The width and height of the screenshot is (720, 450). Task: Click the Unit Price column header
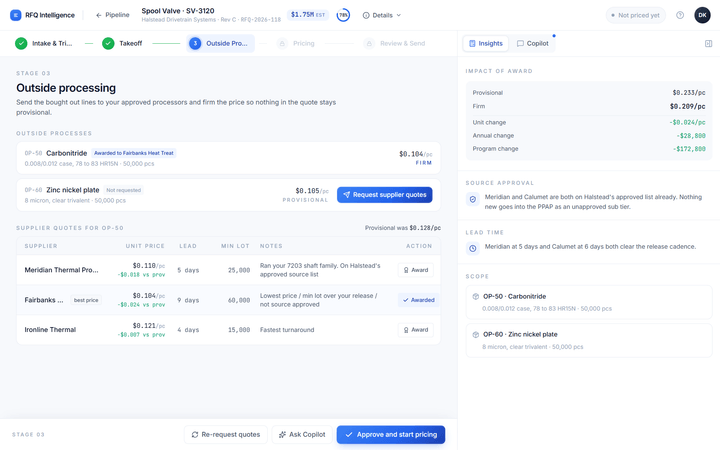[x=145, y=246]
